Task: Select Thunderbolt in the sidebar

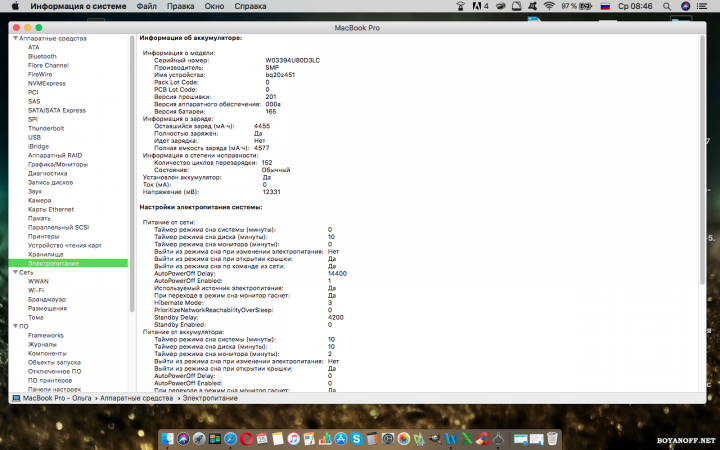Action: [46, 128]
